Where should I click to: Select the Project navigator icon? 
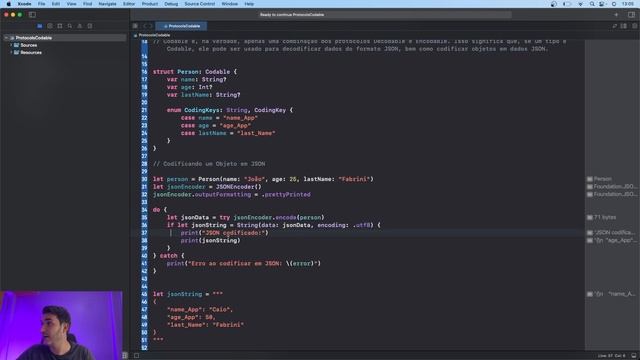40,26
